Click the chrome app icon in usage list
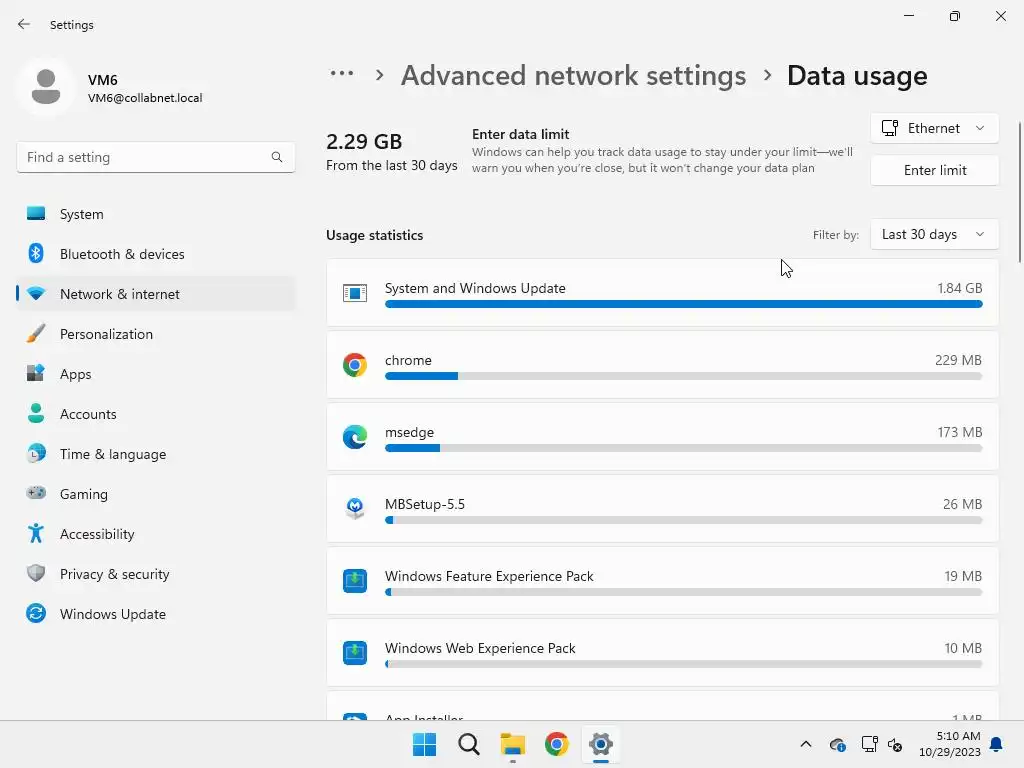 point(354,365)
